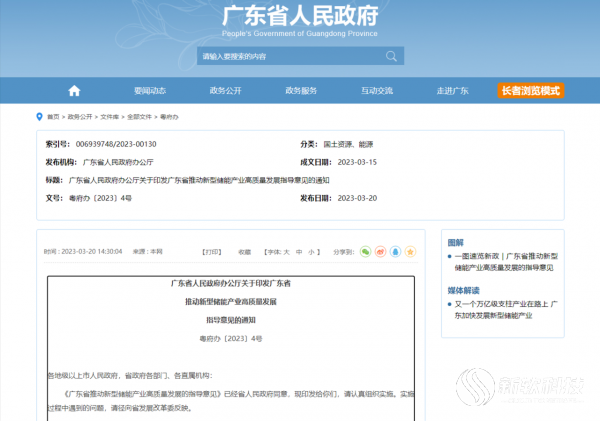Image resolution: width=600 pixels, height=421 pixels.
Task: Share the article to Weibo
Action: [x=381, y=251]
